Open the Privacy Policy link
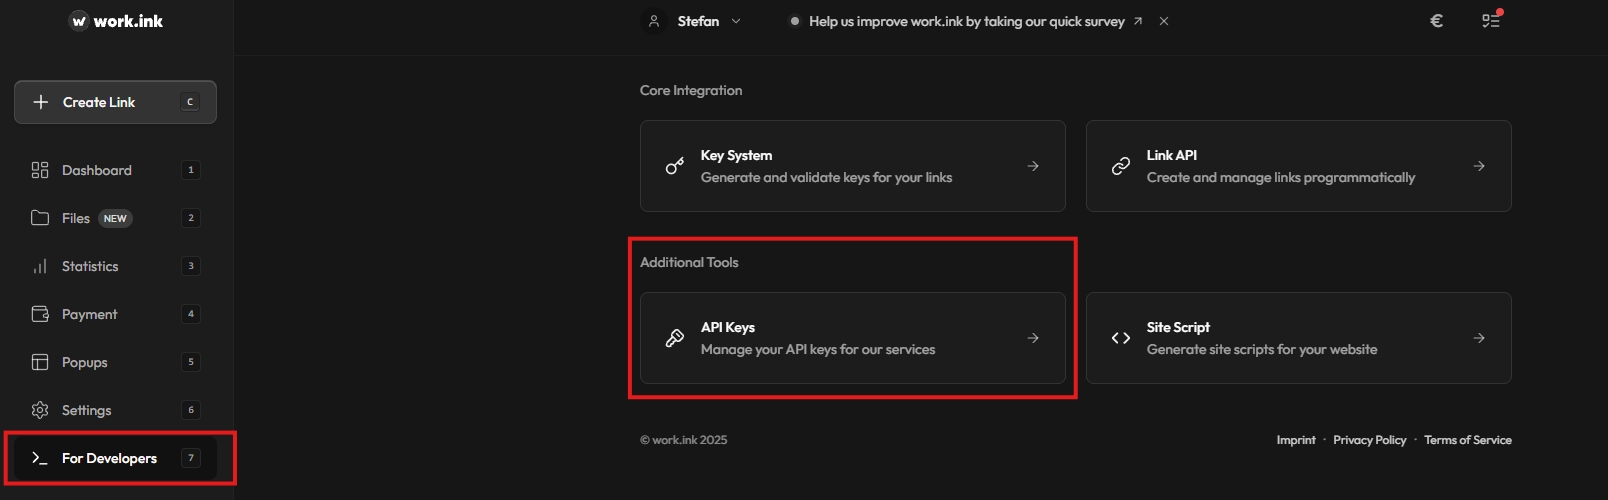The height and width of the screenshot is (500, 1608). click(x=1369, y=440)
